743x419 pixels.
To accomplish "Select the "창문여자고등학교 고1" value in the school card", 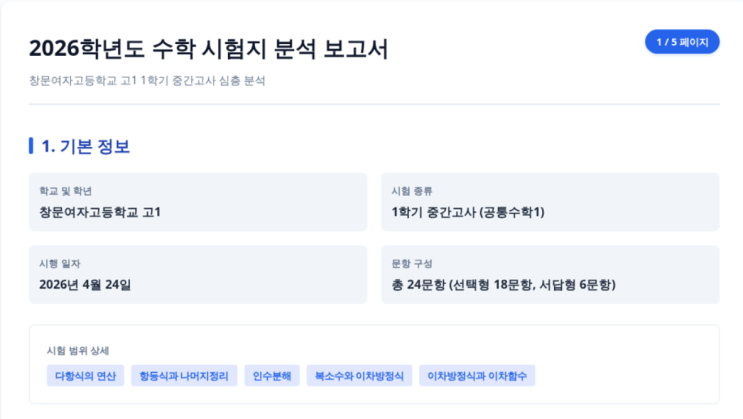I will pyautogui.click(x=100, y=212).
